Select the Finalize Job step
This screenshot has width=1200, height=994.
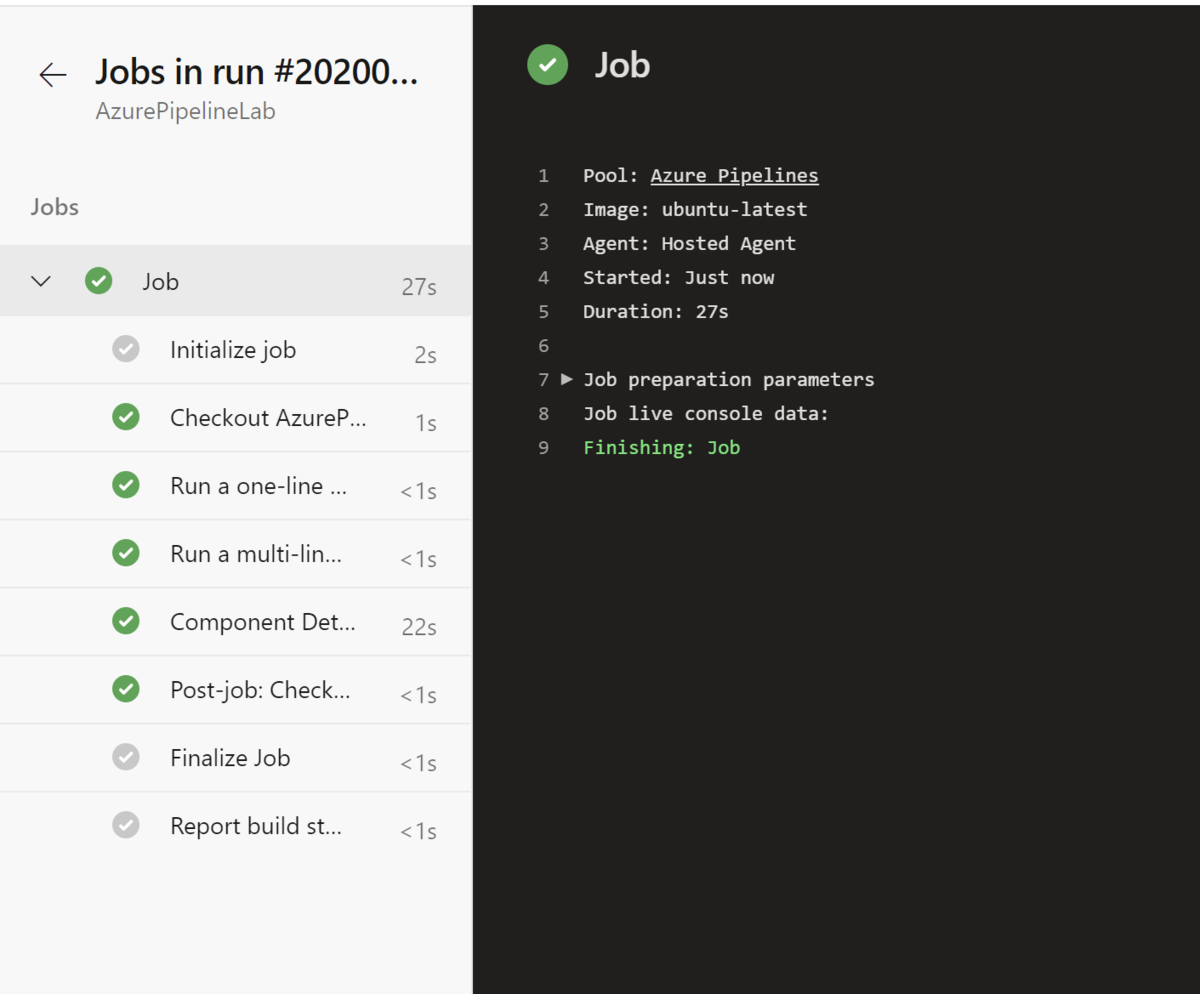click(x=230, y=758)
